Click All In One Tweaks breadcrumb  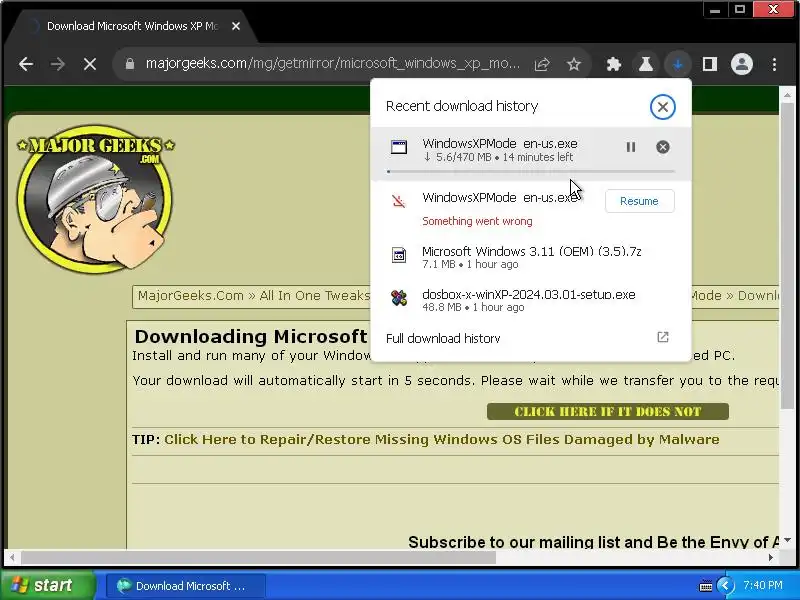click(x=314, y=296)
